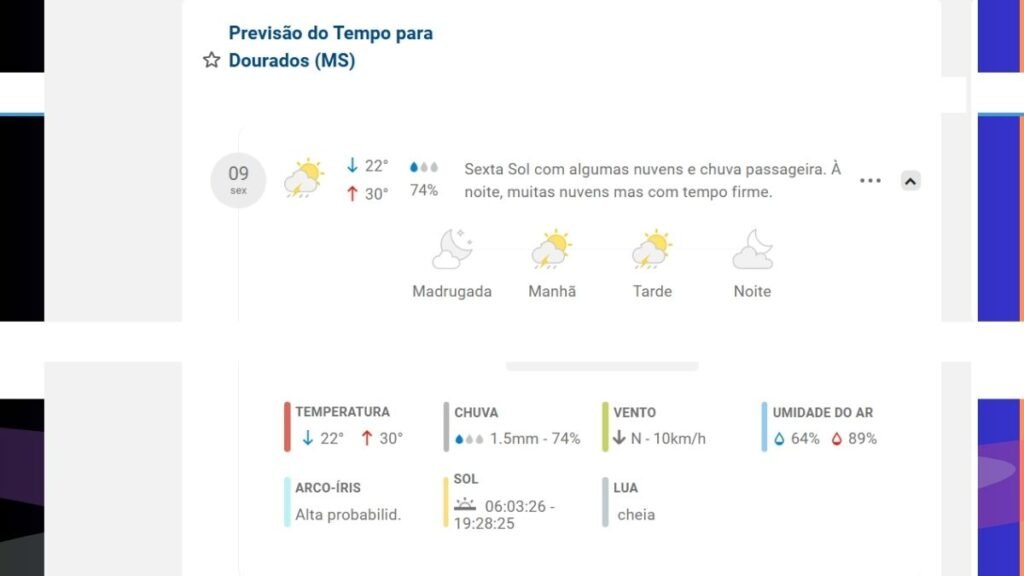
Task: Click the Noite moon cloud icon
Action: [752, 250]
